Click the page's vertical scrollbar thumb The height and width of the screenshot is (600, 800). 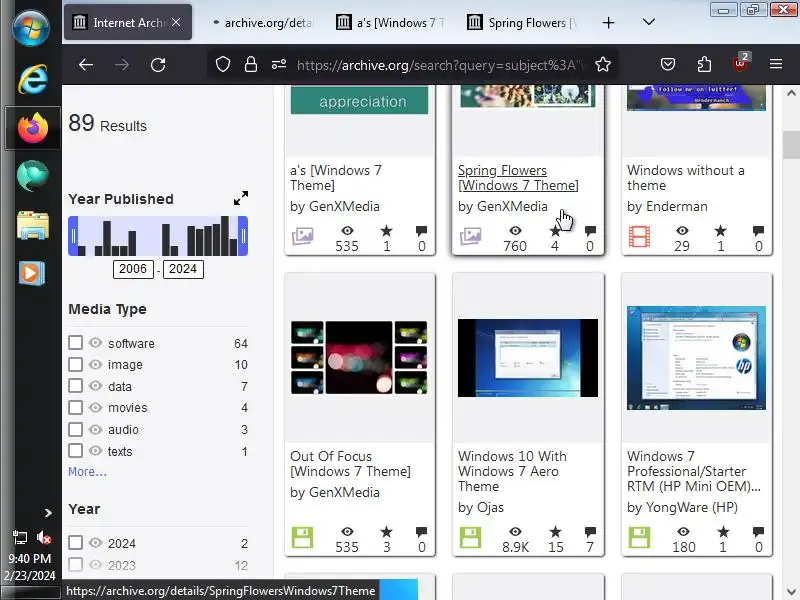tap(791, 145)
